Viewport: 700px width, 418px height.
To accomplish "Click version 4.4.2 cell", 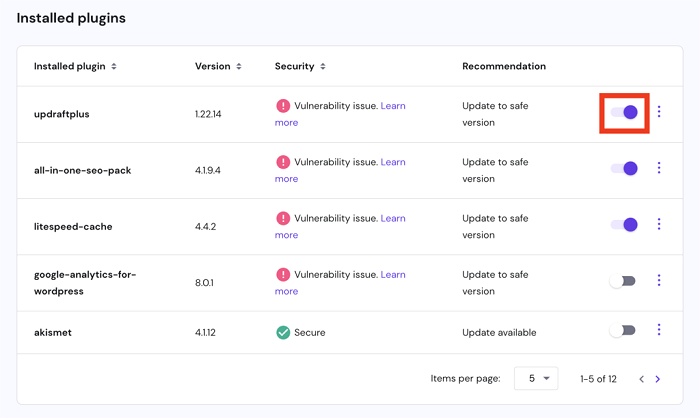I will 205,226.
